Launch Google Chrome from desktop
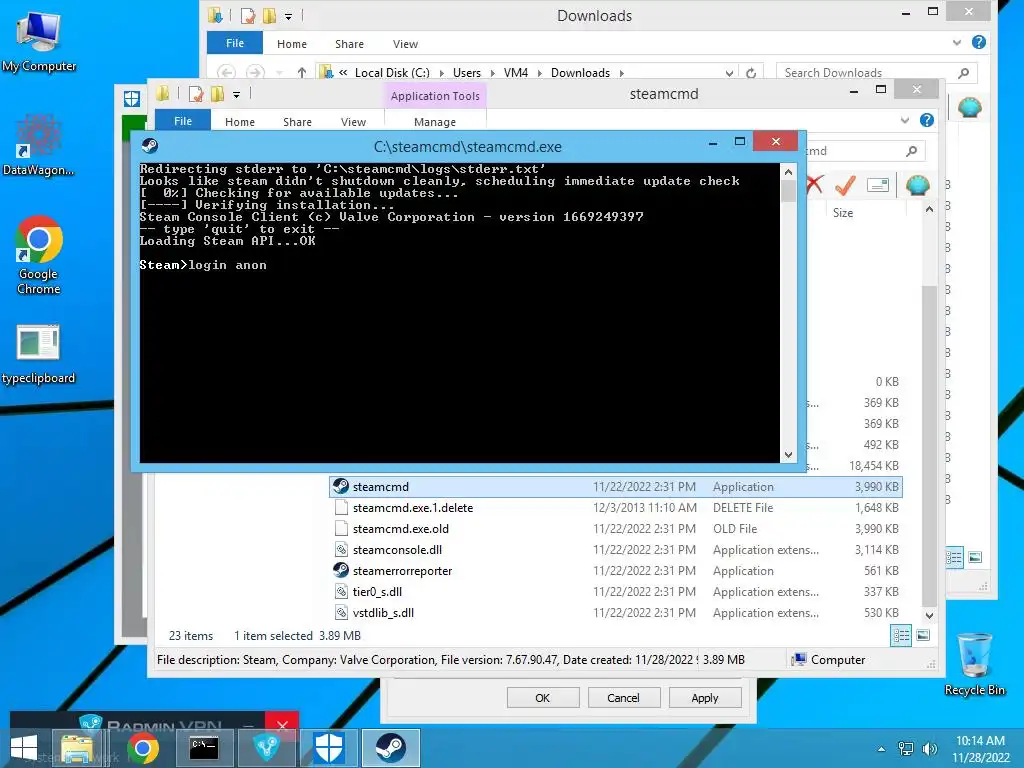 click(x=39, y=255)
